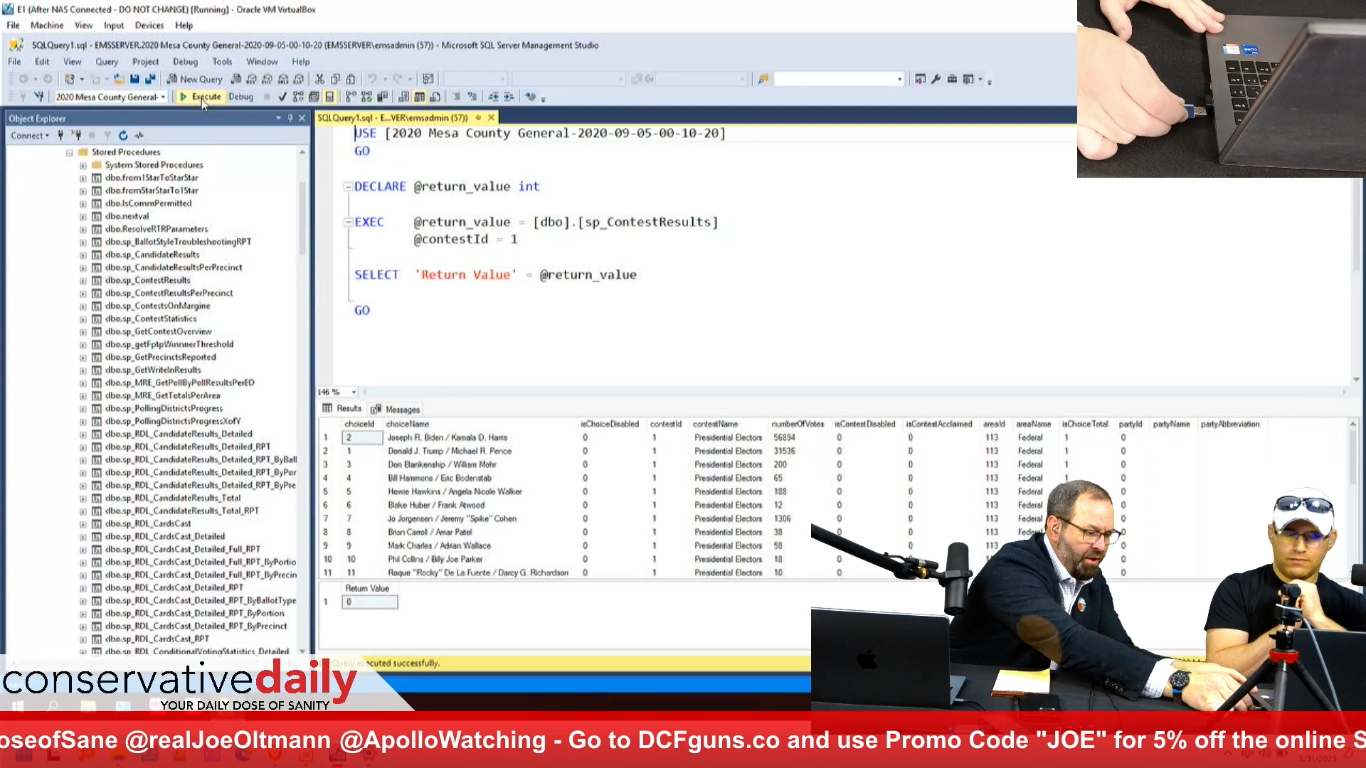Click the Decrease Indent icon

tap(494, 97)
